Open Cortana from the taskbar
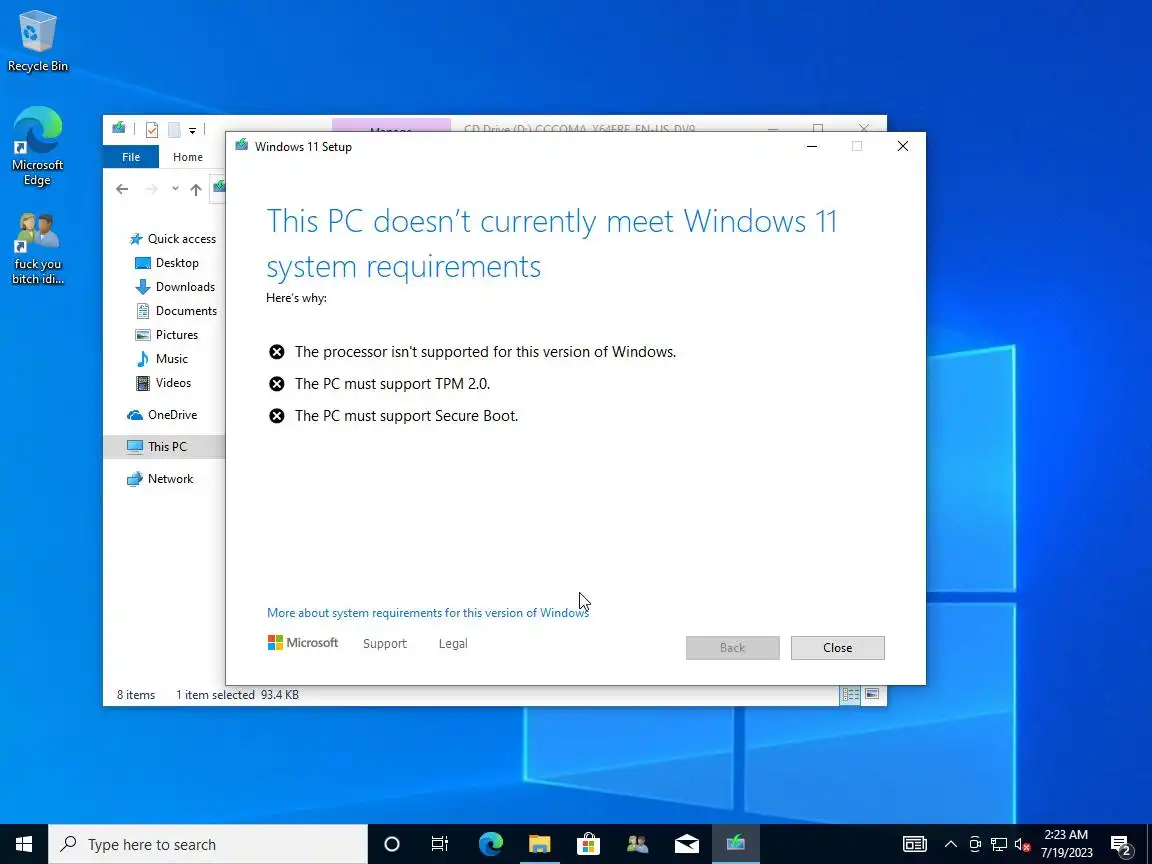This screenshot has width=1152, height=864. [x=392, y=844]
